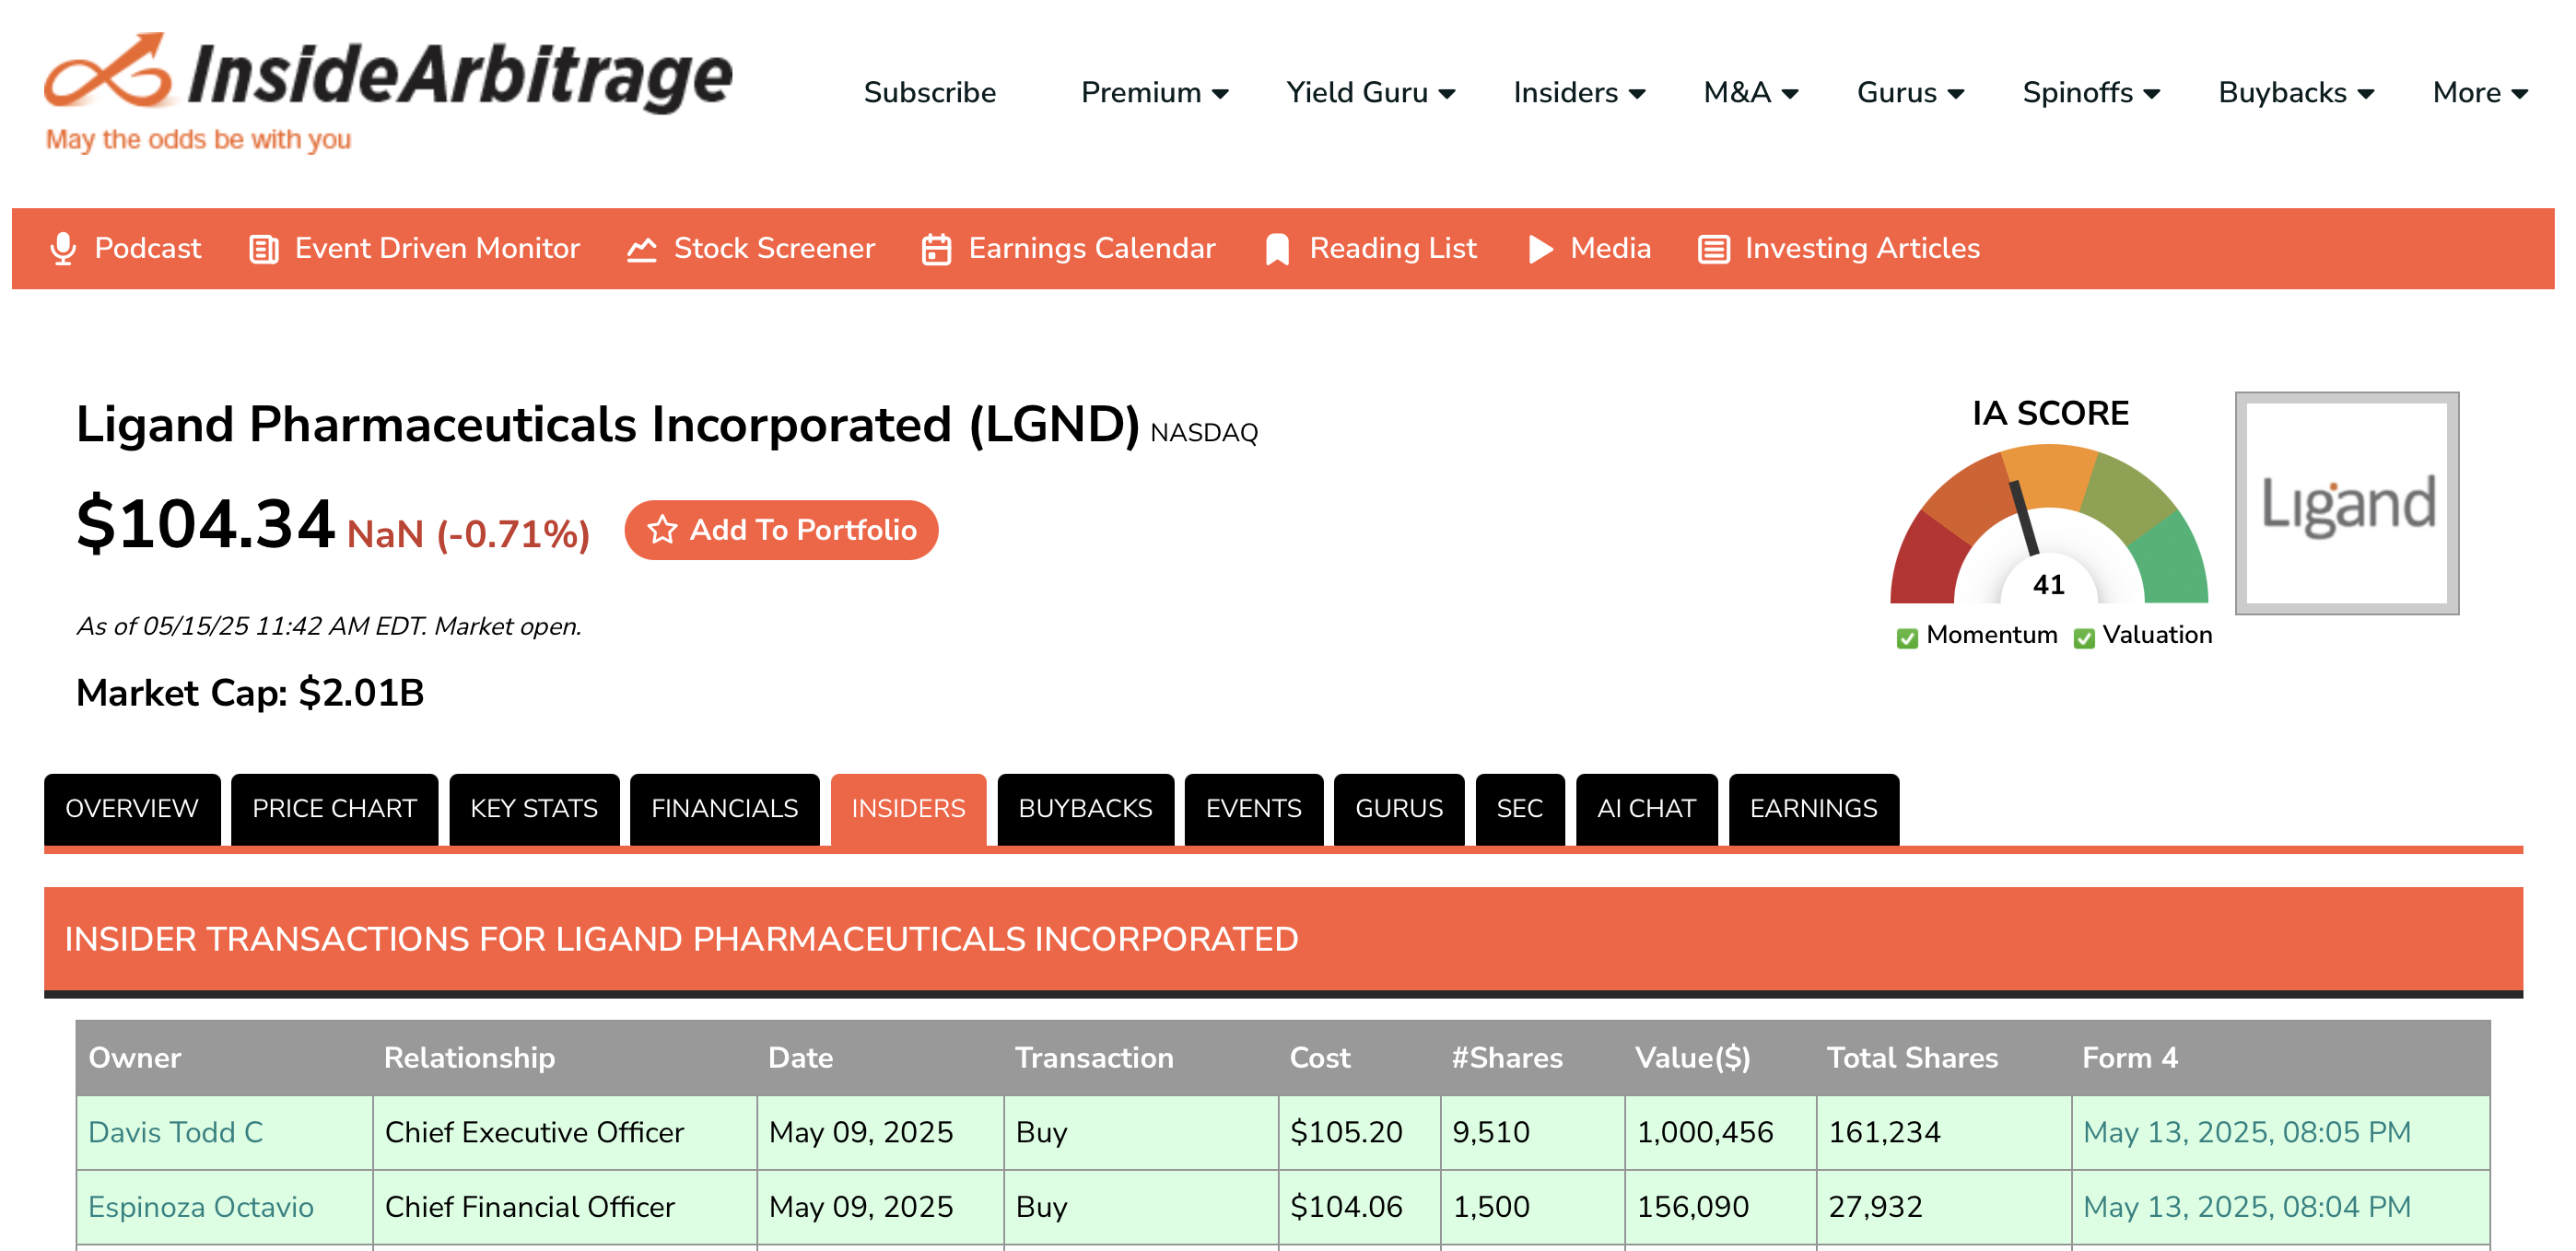Click the Ligand company logo thumbnail

pyautogui.click(x=2346, y=503)
